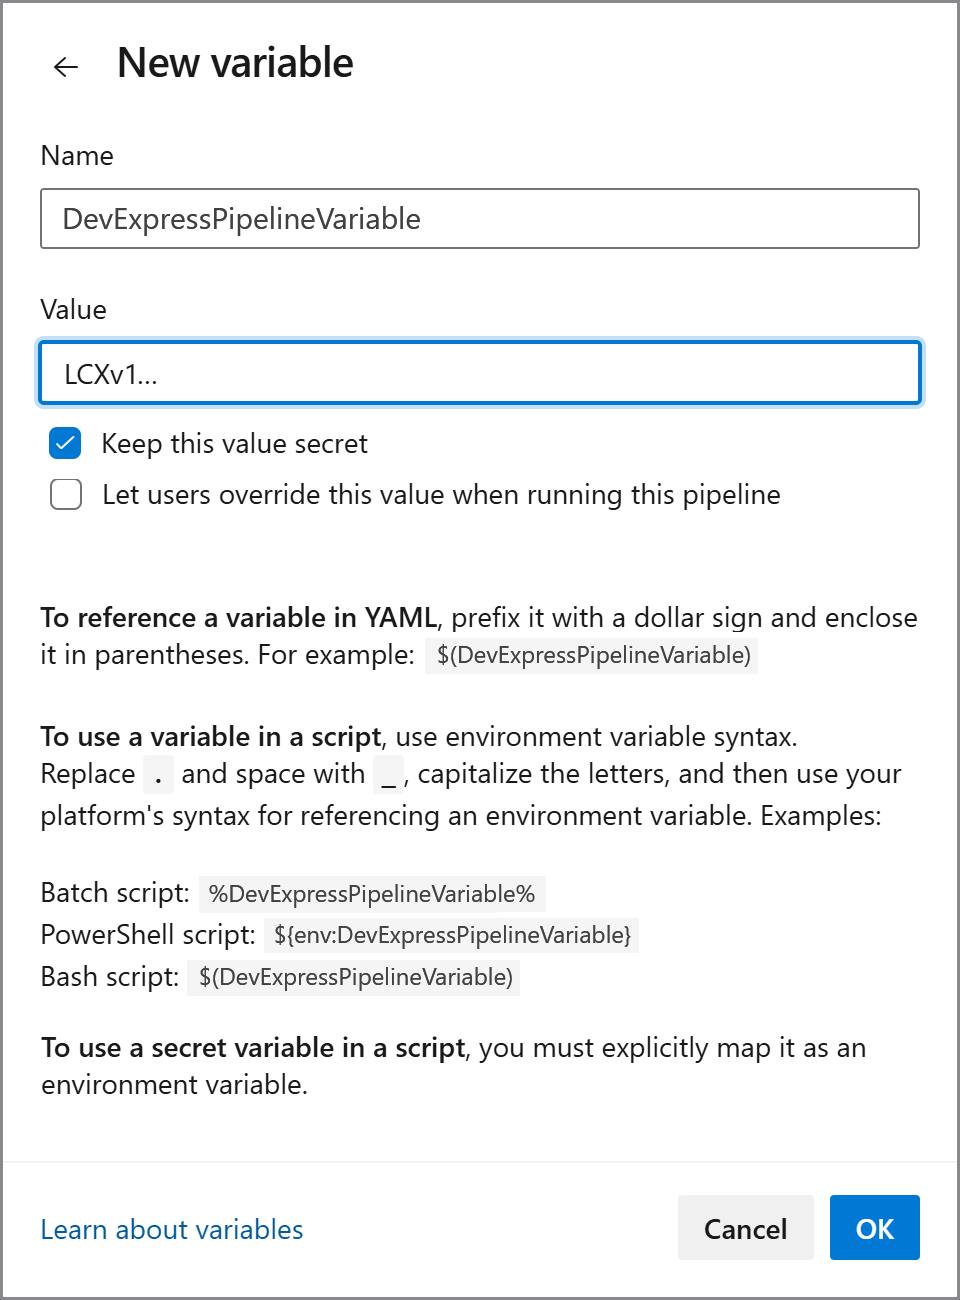Focus the Value field containing LCXv1...

(479, 374)
